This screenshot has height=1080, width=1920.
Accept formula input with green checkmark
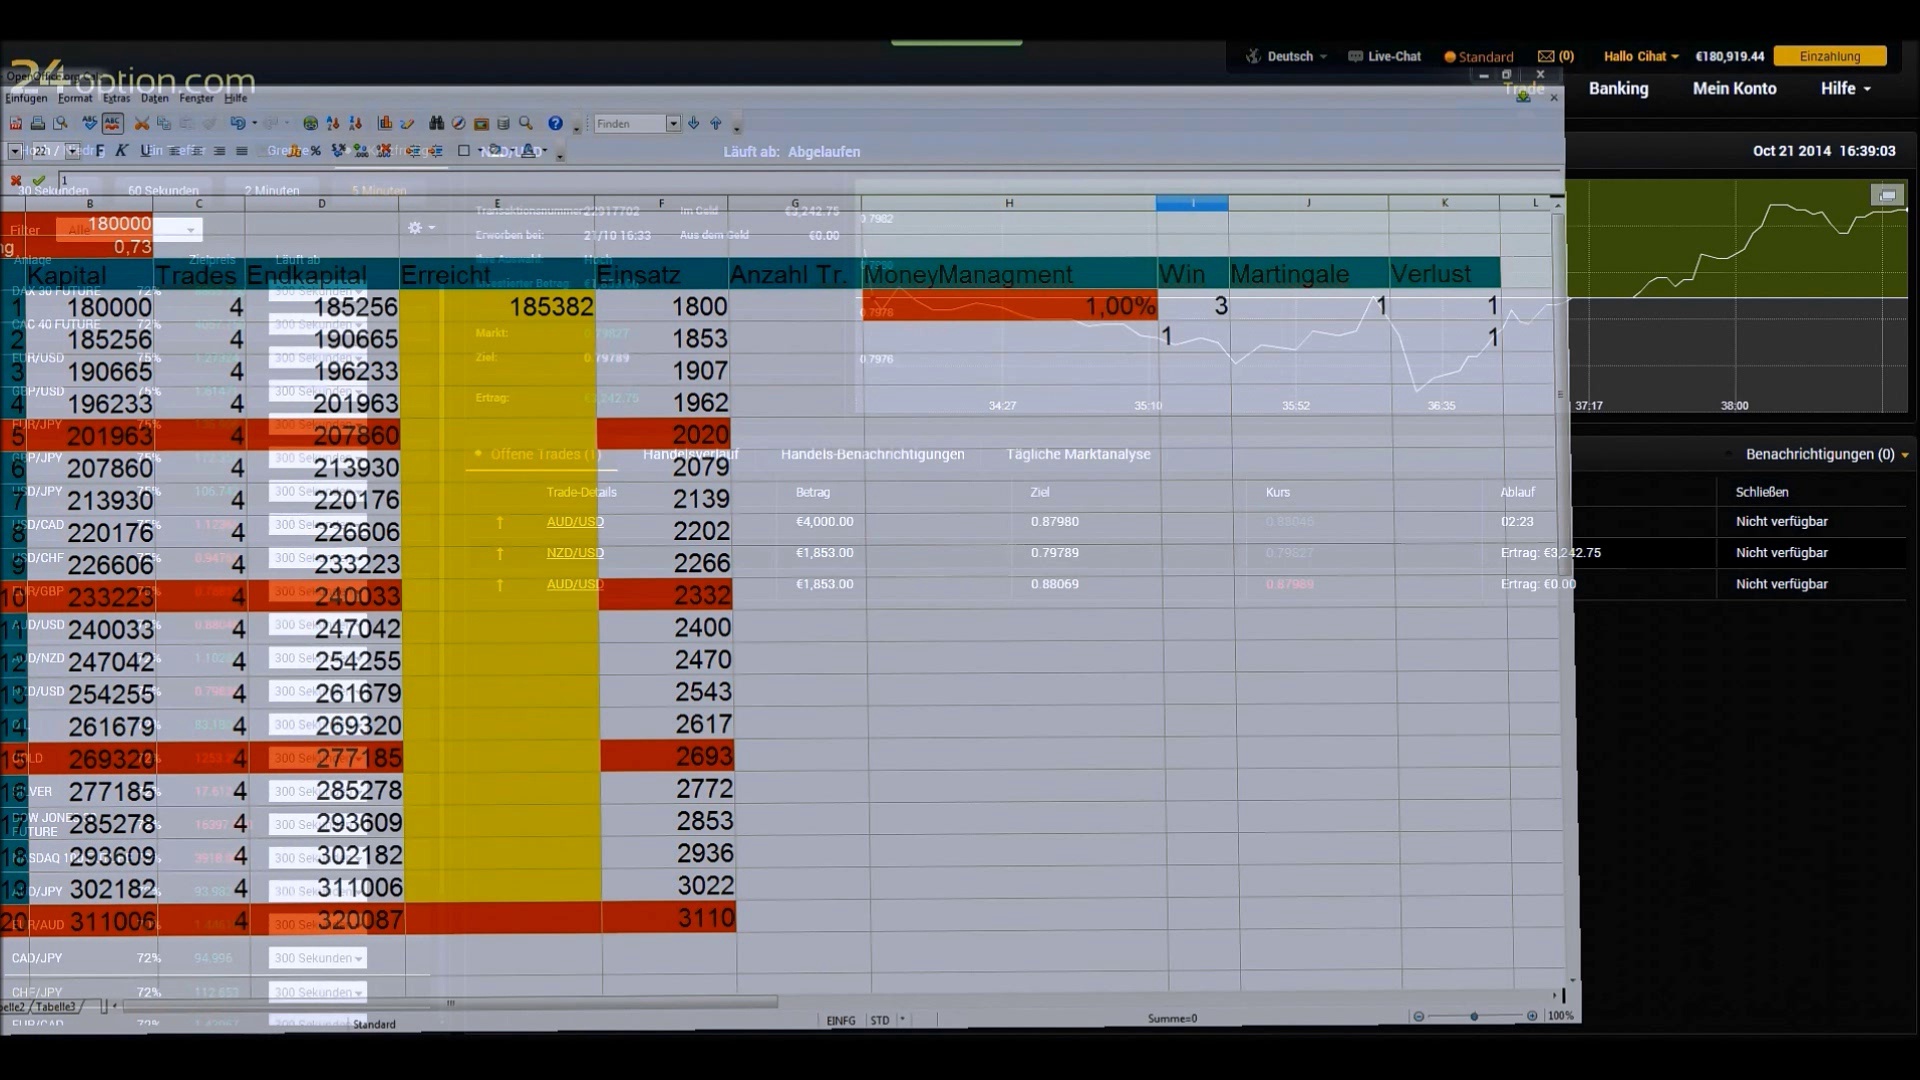(39, 181)
